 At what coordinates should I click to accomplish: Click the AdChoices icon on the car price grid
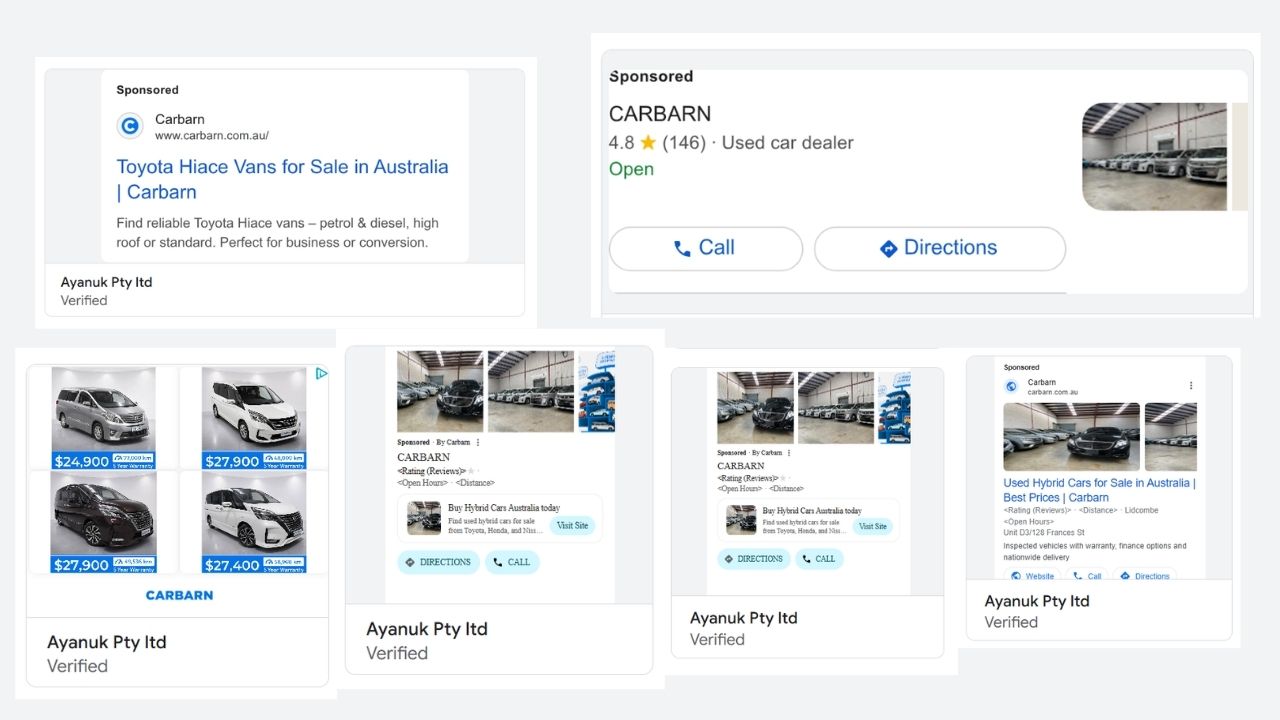[x=321, y=374]
